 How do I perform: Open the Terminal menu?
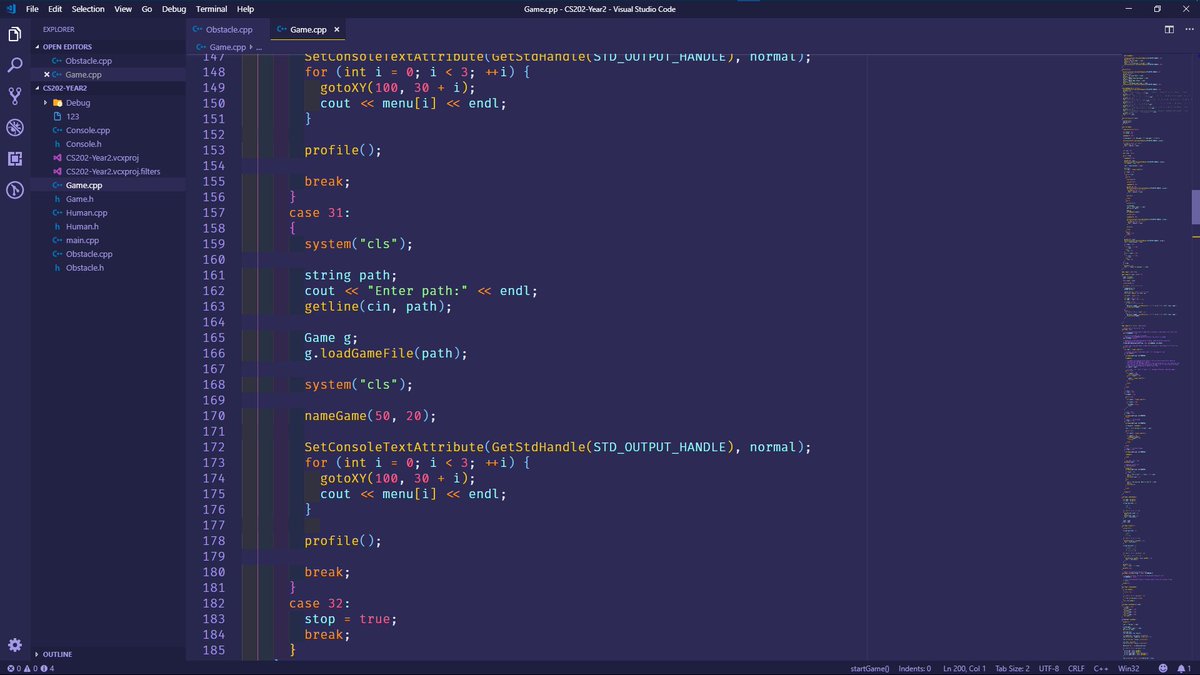(211, 9)
